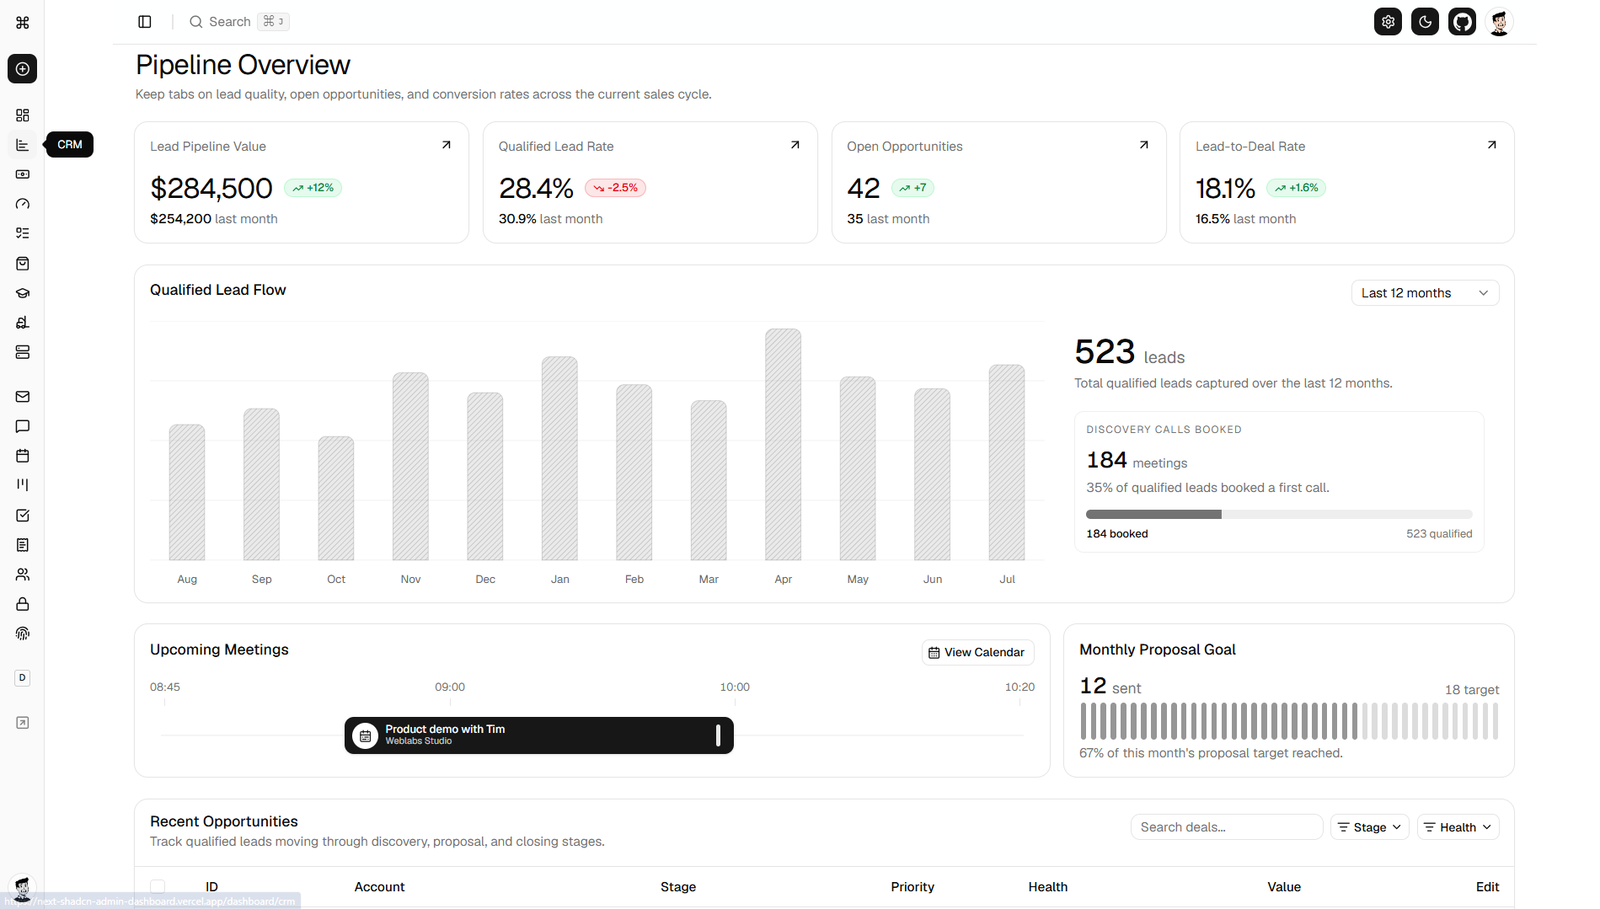Image resolution: width=1600 pixels, height=909 pixels.
Task: Open the CRM bar-chart sidebar icon
Action: point(22,145)
